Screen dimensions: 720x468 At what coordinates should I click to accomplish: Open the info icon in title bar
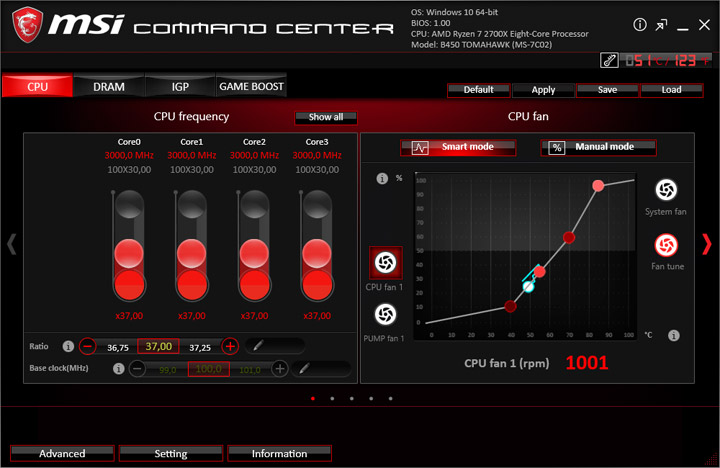pyautogui.click(x=640, y=24)
